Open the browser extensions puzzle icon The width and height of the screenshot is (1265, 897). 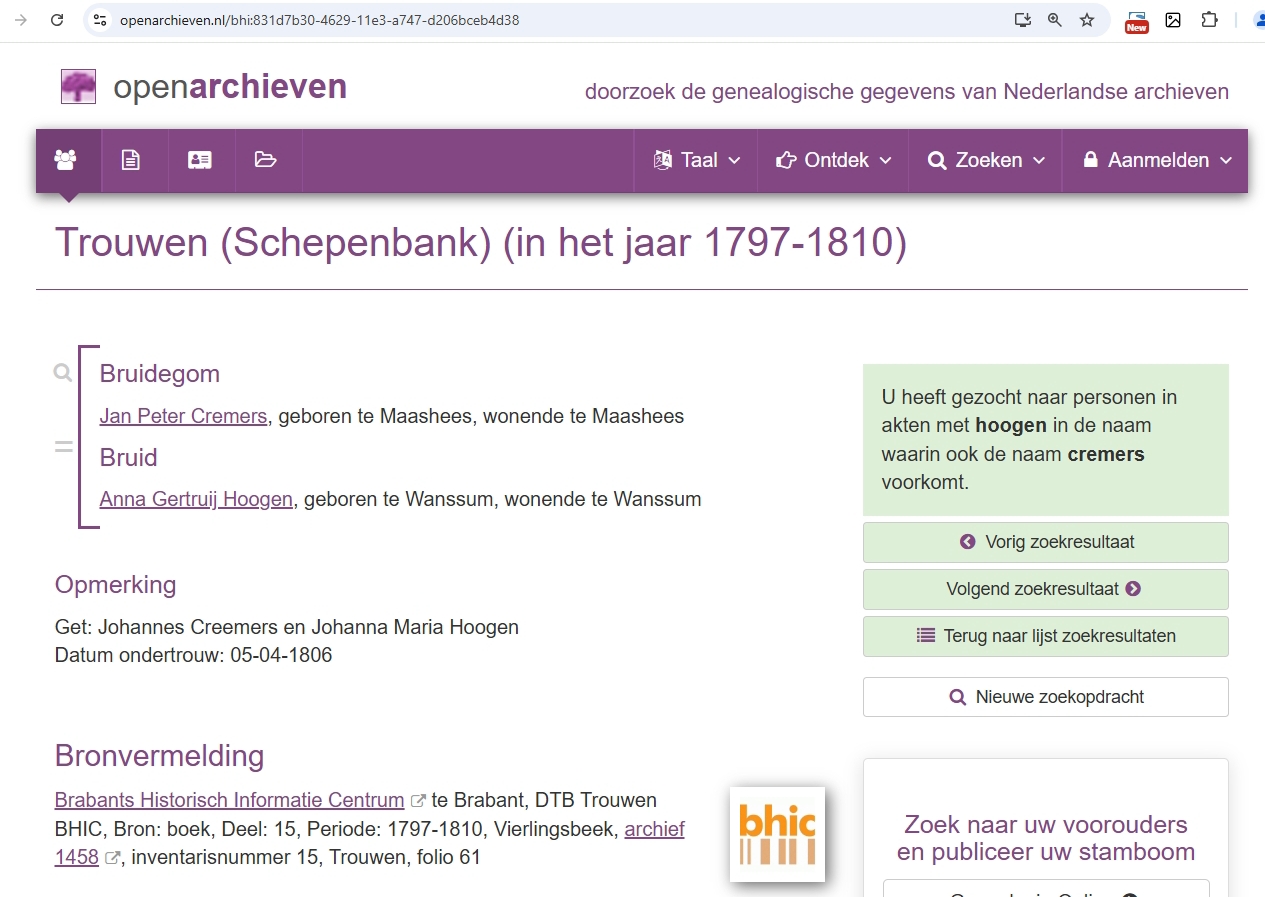coord(1209,20)
